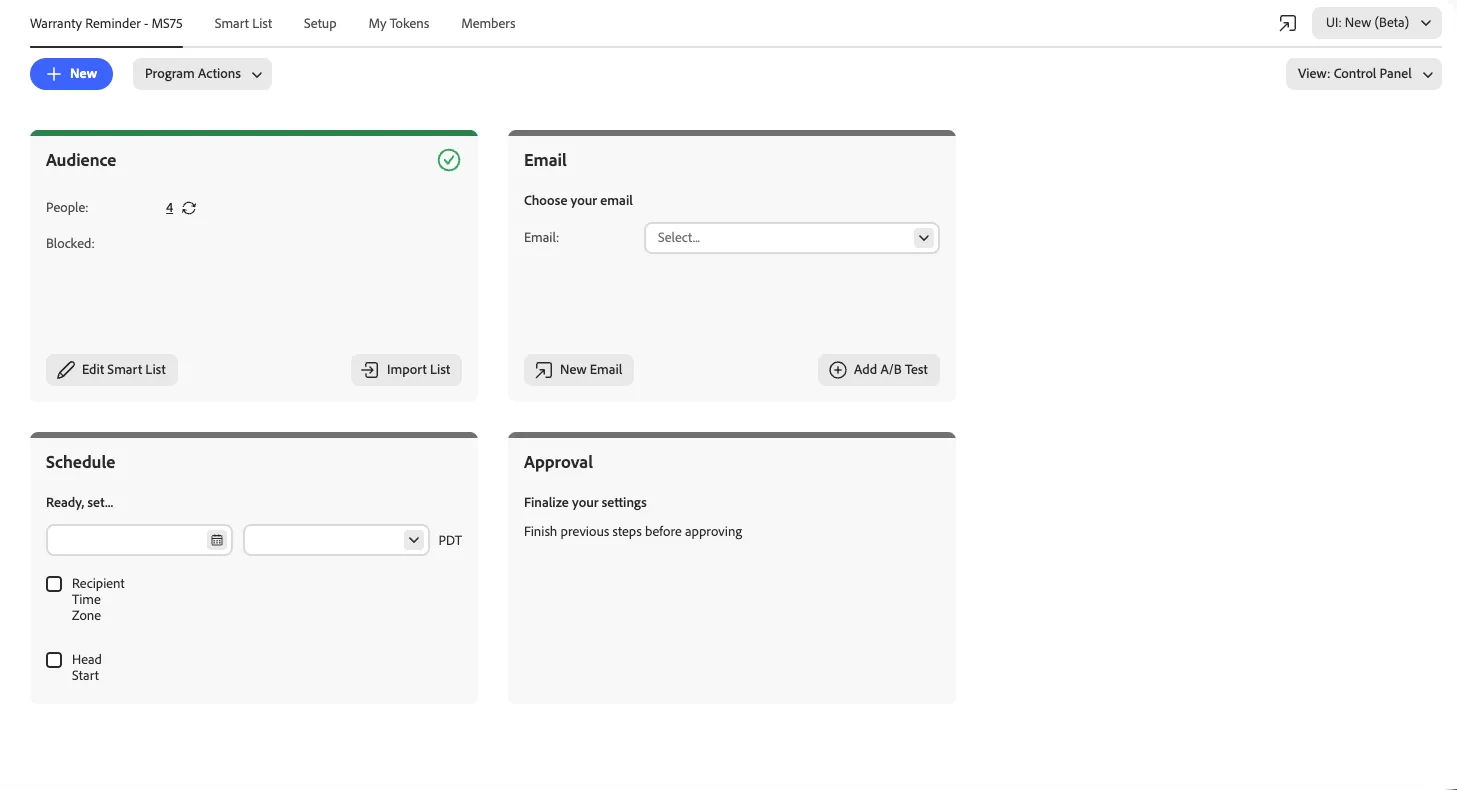The width and height of the screenshot is (1457, 790).
Task: Open the Email Select combo box
Action: tap(792, 238)
